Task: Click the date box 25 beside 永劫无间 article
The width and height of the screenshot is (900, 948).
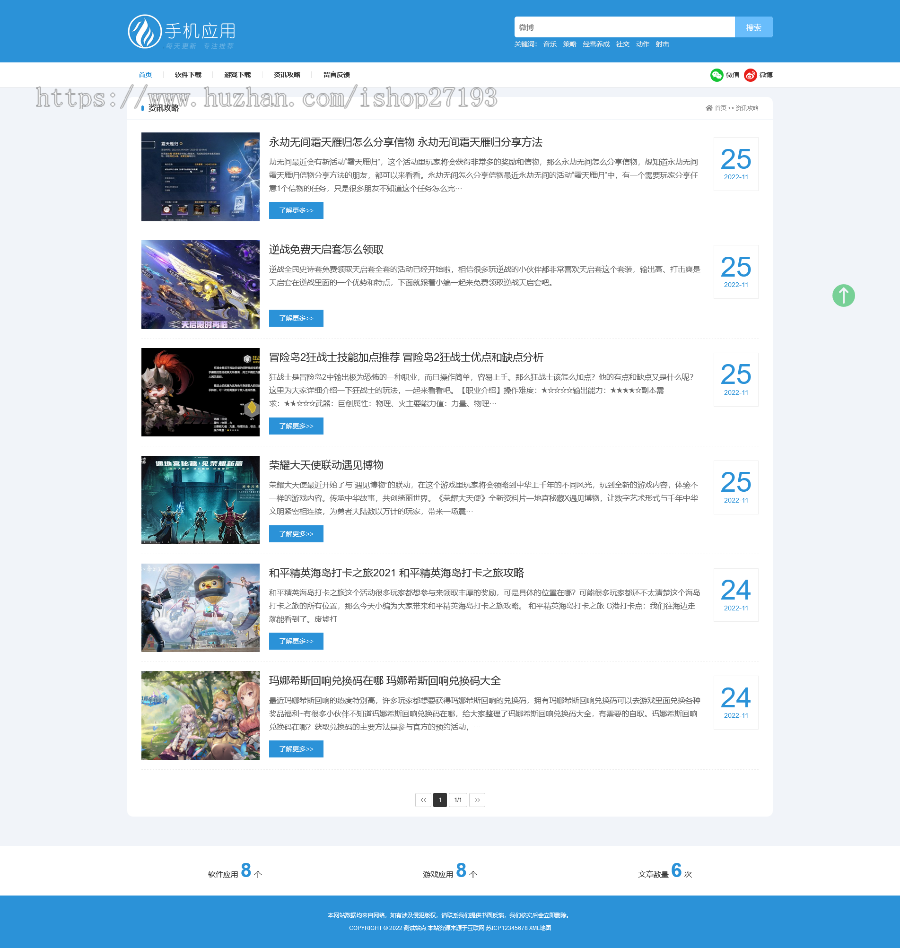Action: (736, 164)
